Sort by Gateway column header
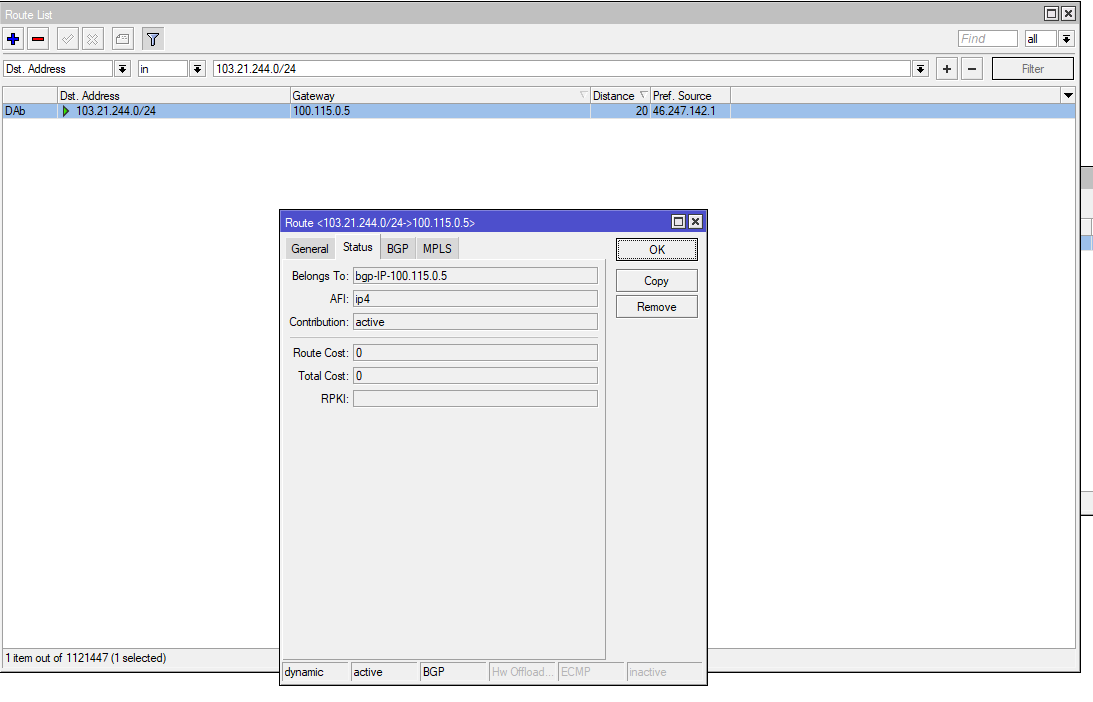Screen dimensions: 1093x702 point(440,96)
